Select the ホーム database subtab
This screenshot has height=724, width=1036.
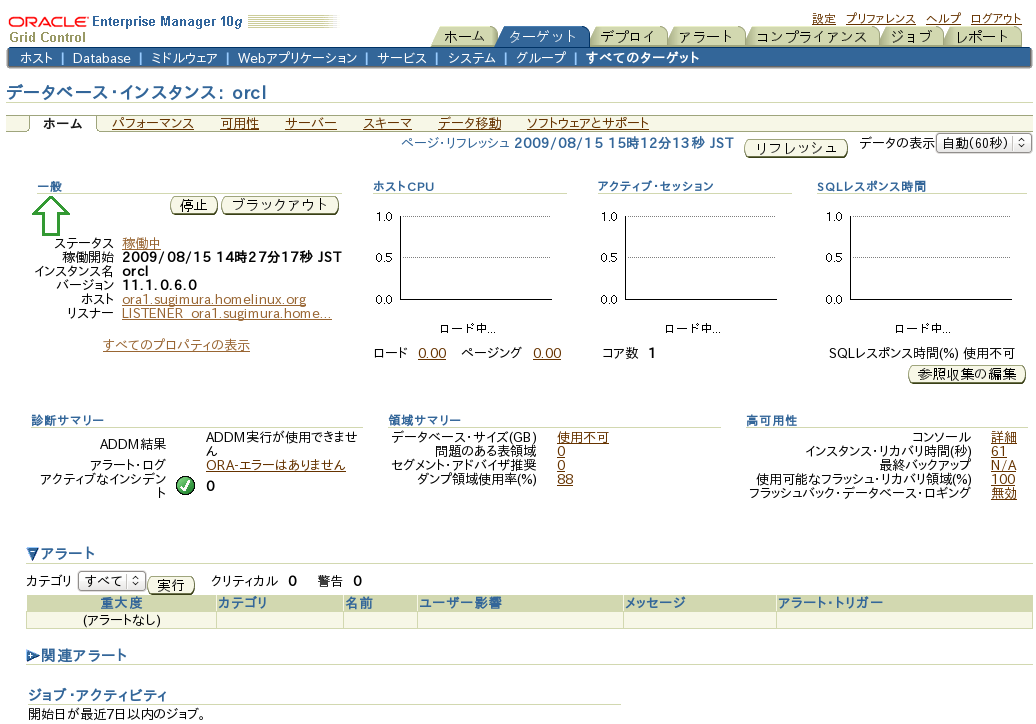63,124
